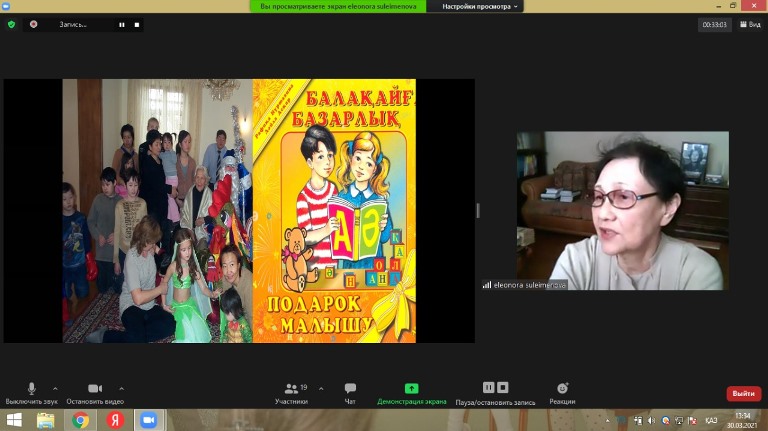This screenshot has height=431, width=768.
Task: Open File Explorer from the taskbar
Action: point(46,420)
